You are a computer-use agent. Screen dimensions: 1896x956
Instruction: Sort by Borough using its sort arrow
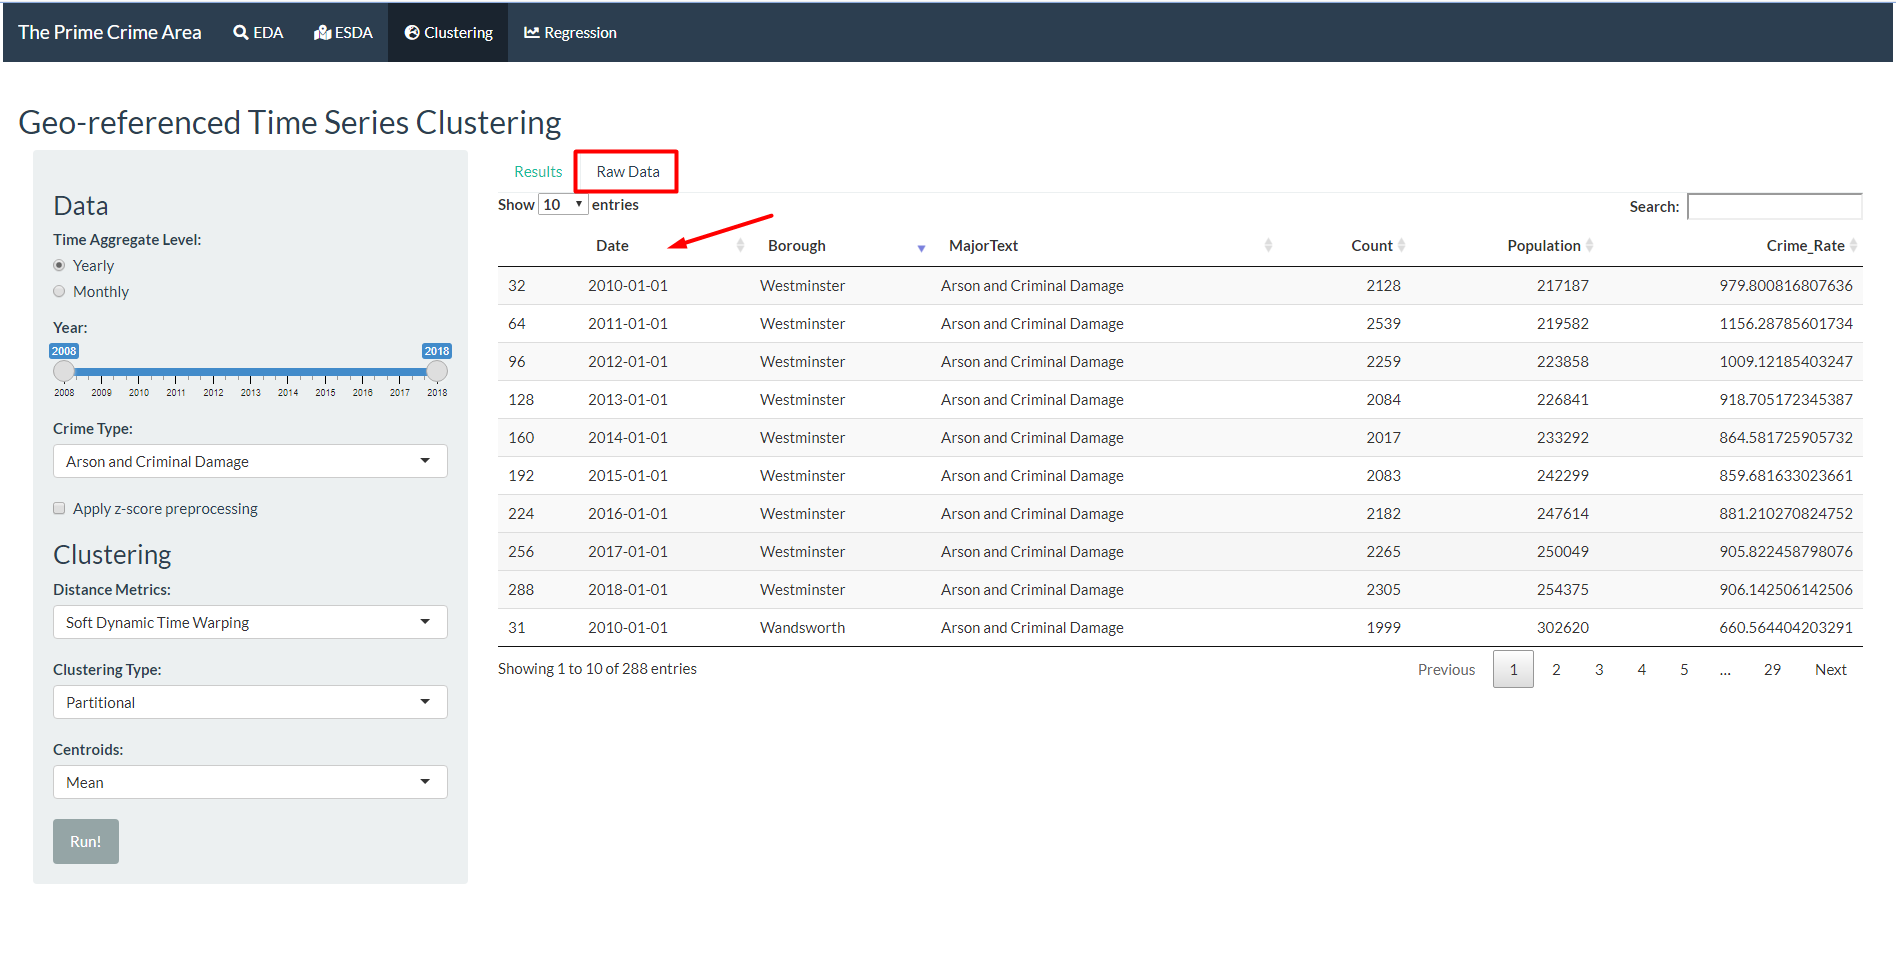921,247
